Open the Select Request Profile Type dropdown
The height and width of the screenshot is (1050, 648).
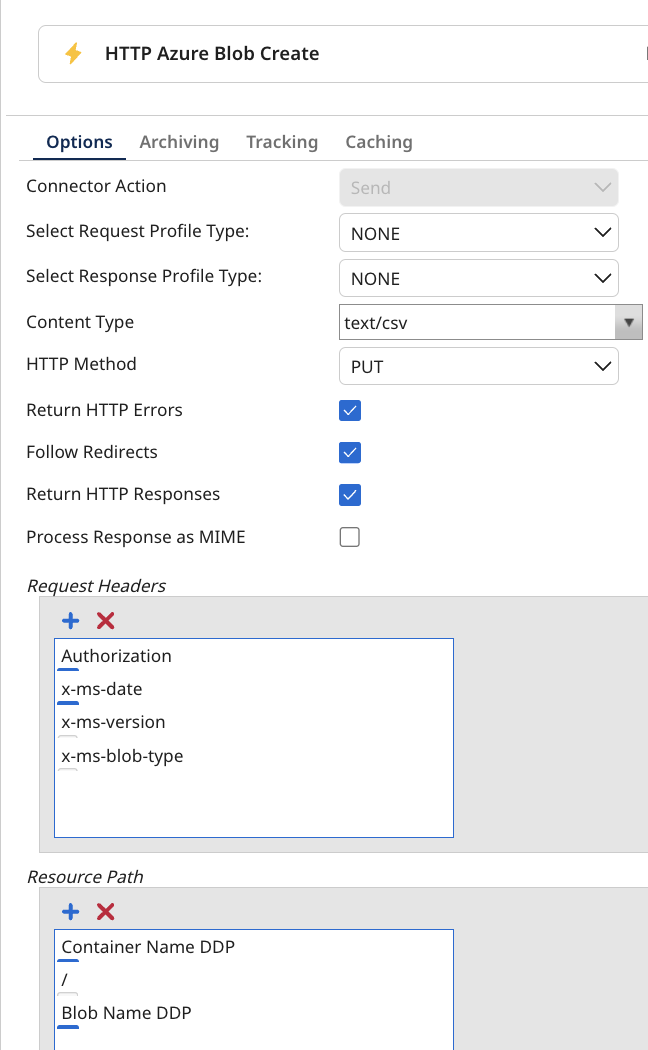(x=601, y=232)
